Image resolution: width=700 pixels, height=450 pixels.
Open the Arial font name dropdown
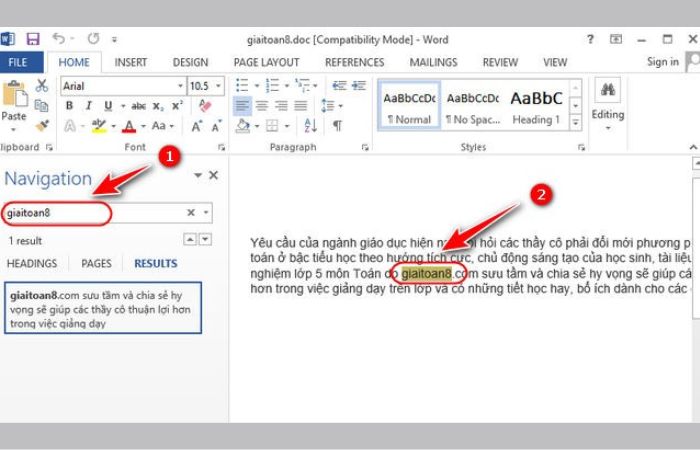coord(180,86)
